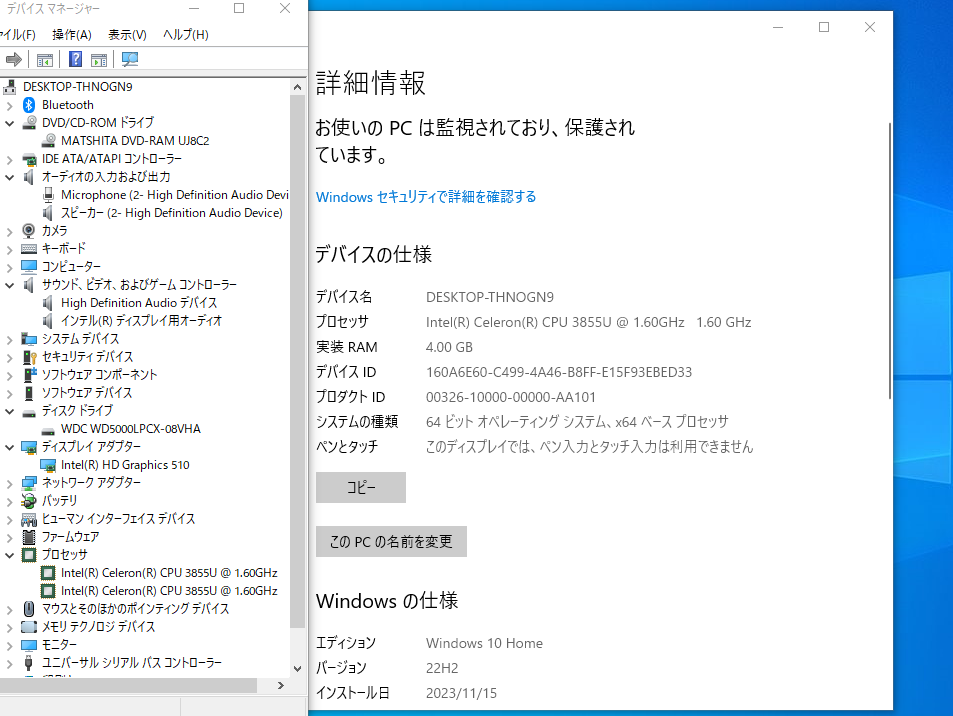Open the ファイル(F) menu
Image resolution: width=953 pixels, height=716 pixels.
pos(18,35)
